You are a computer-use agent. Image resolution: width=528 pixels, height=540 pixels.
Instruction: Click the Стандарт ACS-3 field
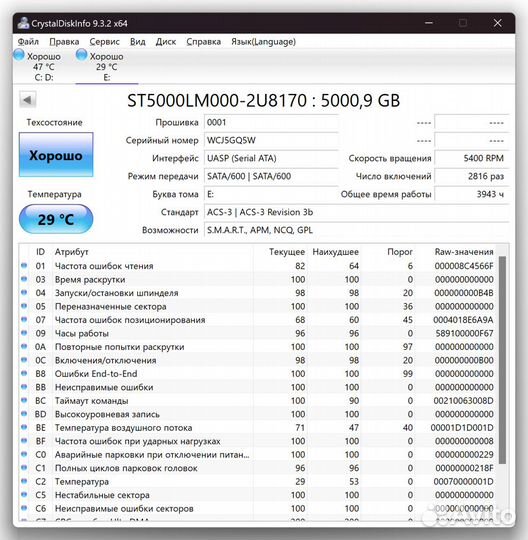[356, 212]
